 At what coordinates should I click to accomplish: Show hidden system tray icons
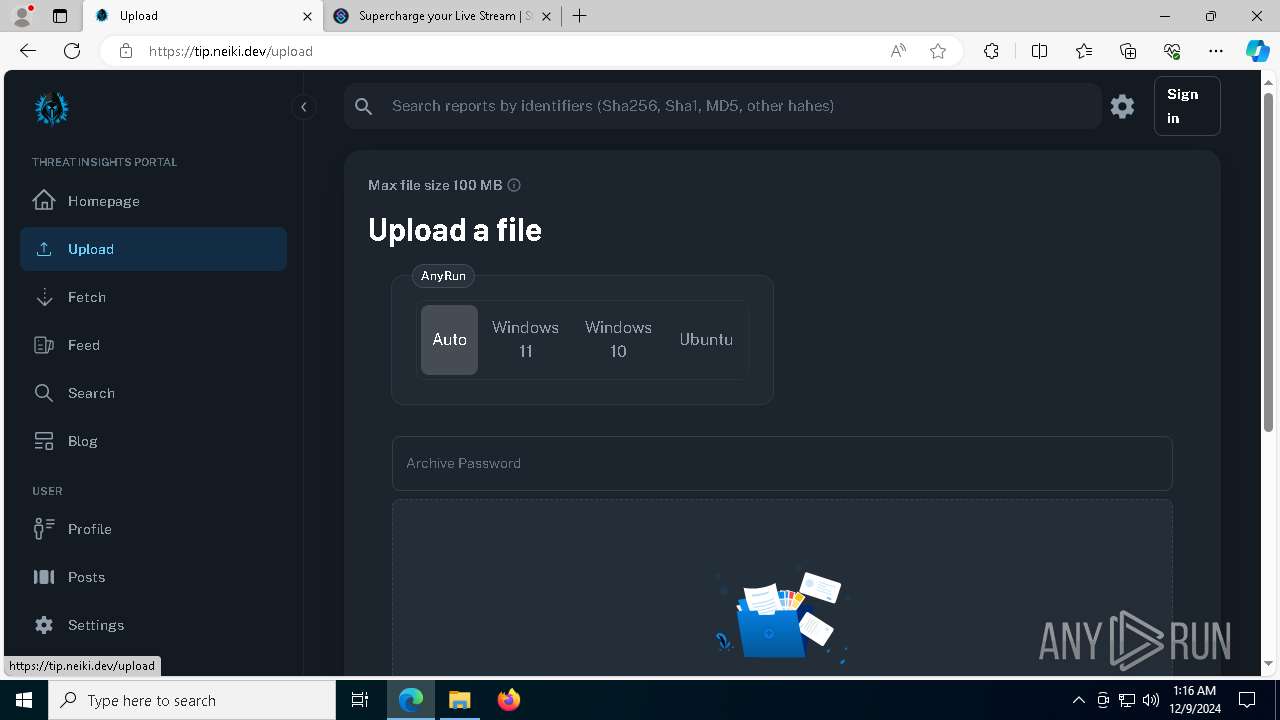point(1078,700)
